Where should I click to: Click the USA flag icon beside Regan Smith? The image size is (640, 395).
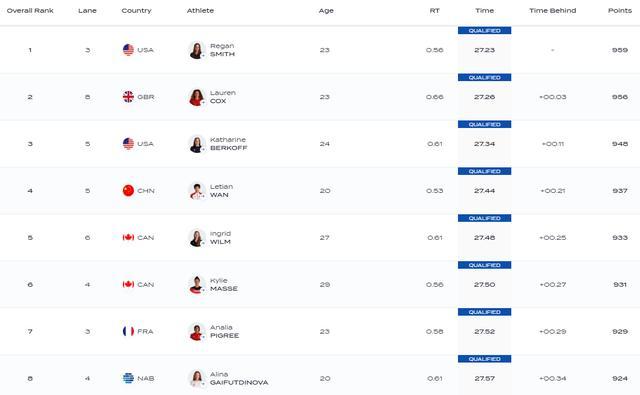tap(128, 50)
